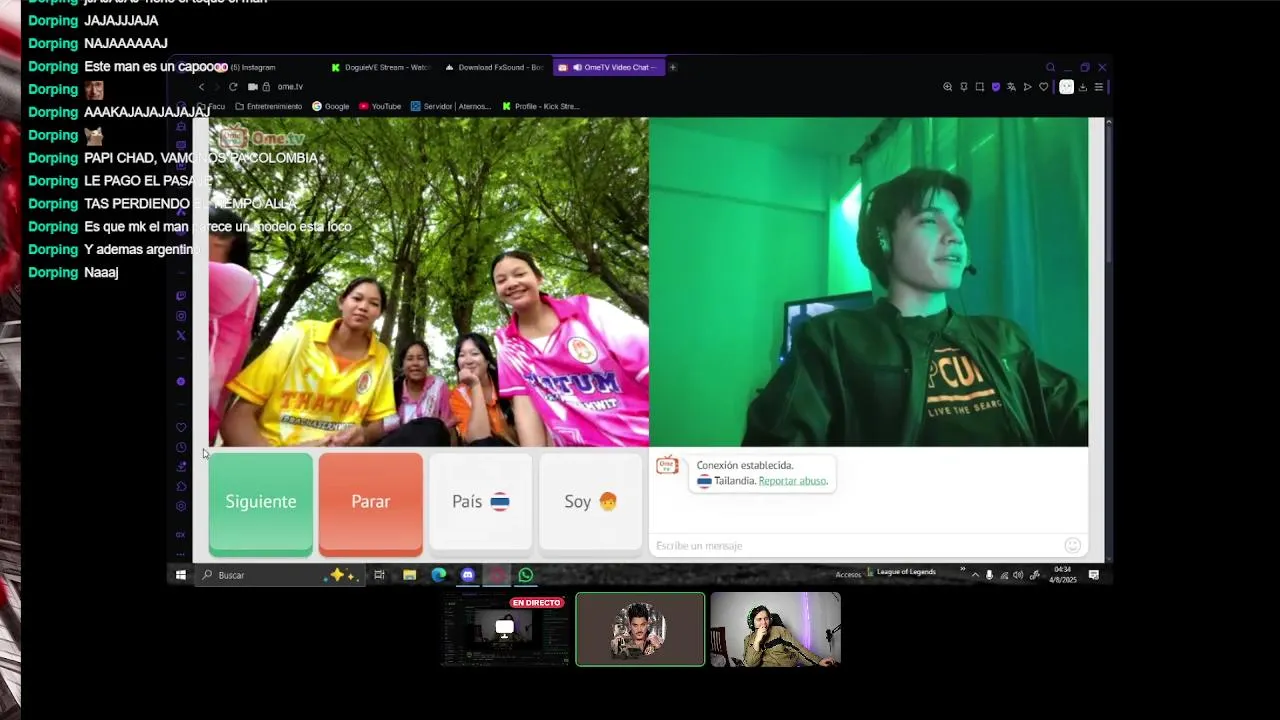Select the right participant thumbnail
Screen dimensions: 1280x720
coord(776,629)
